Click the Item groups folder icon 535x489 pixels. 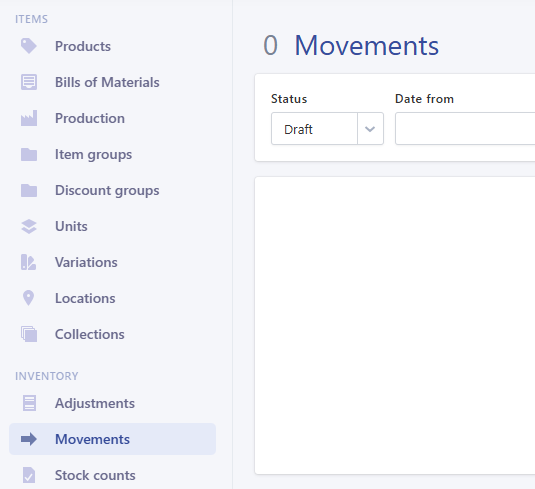(x=29, y=154)
